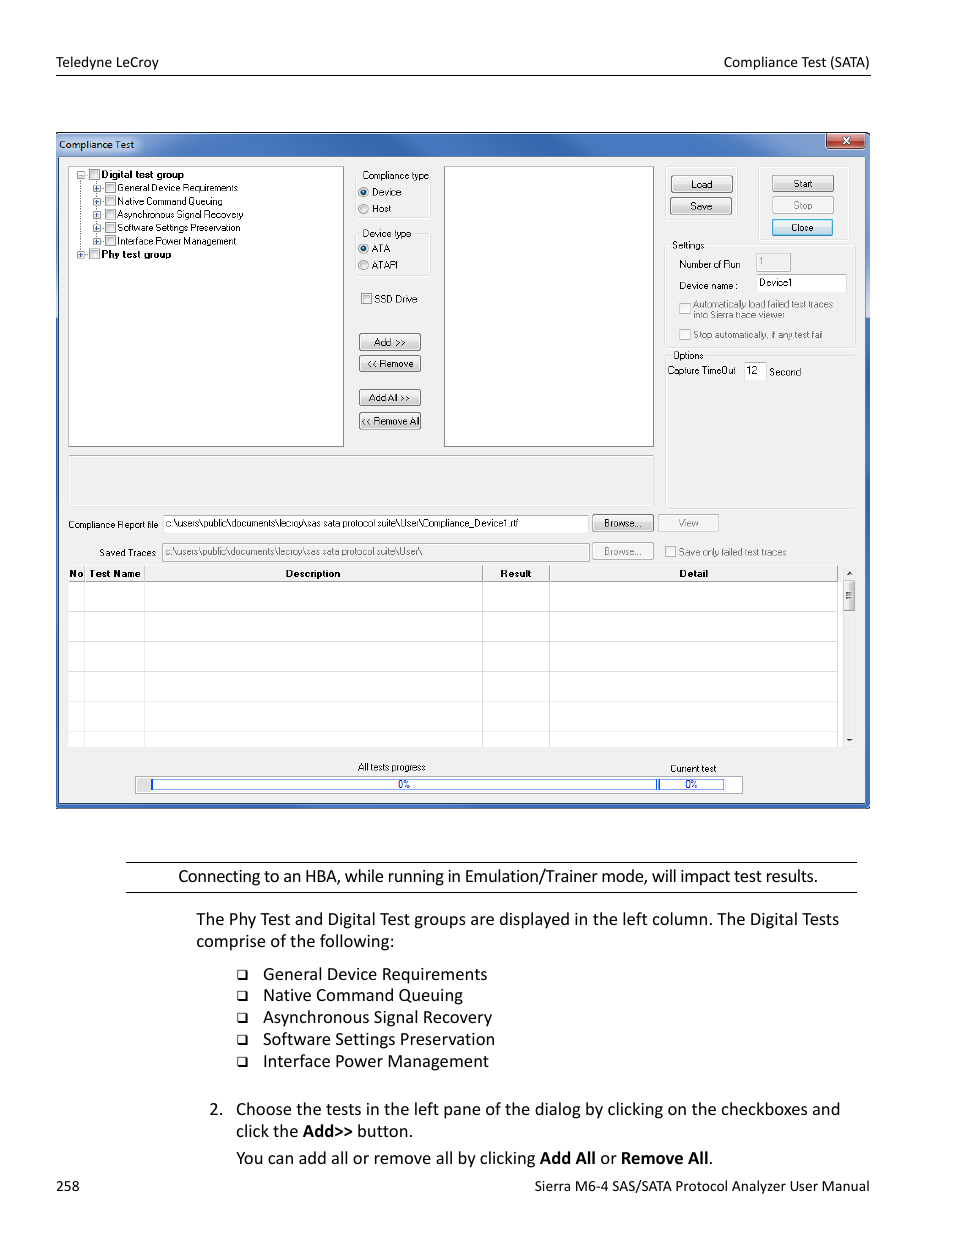Click the Add All >> button
Image resolution: width=954 pixels, height=1235 pixels.
[x=390, y=398]
